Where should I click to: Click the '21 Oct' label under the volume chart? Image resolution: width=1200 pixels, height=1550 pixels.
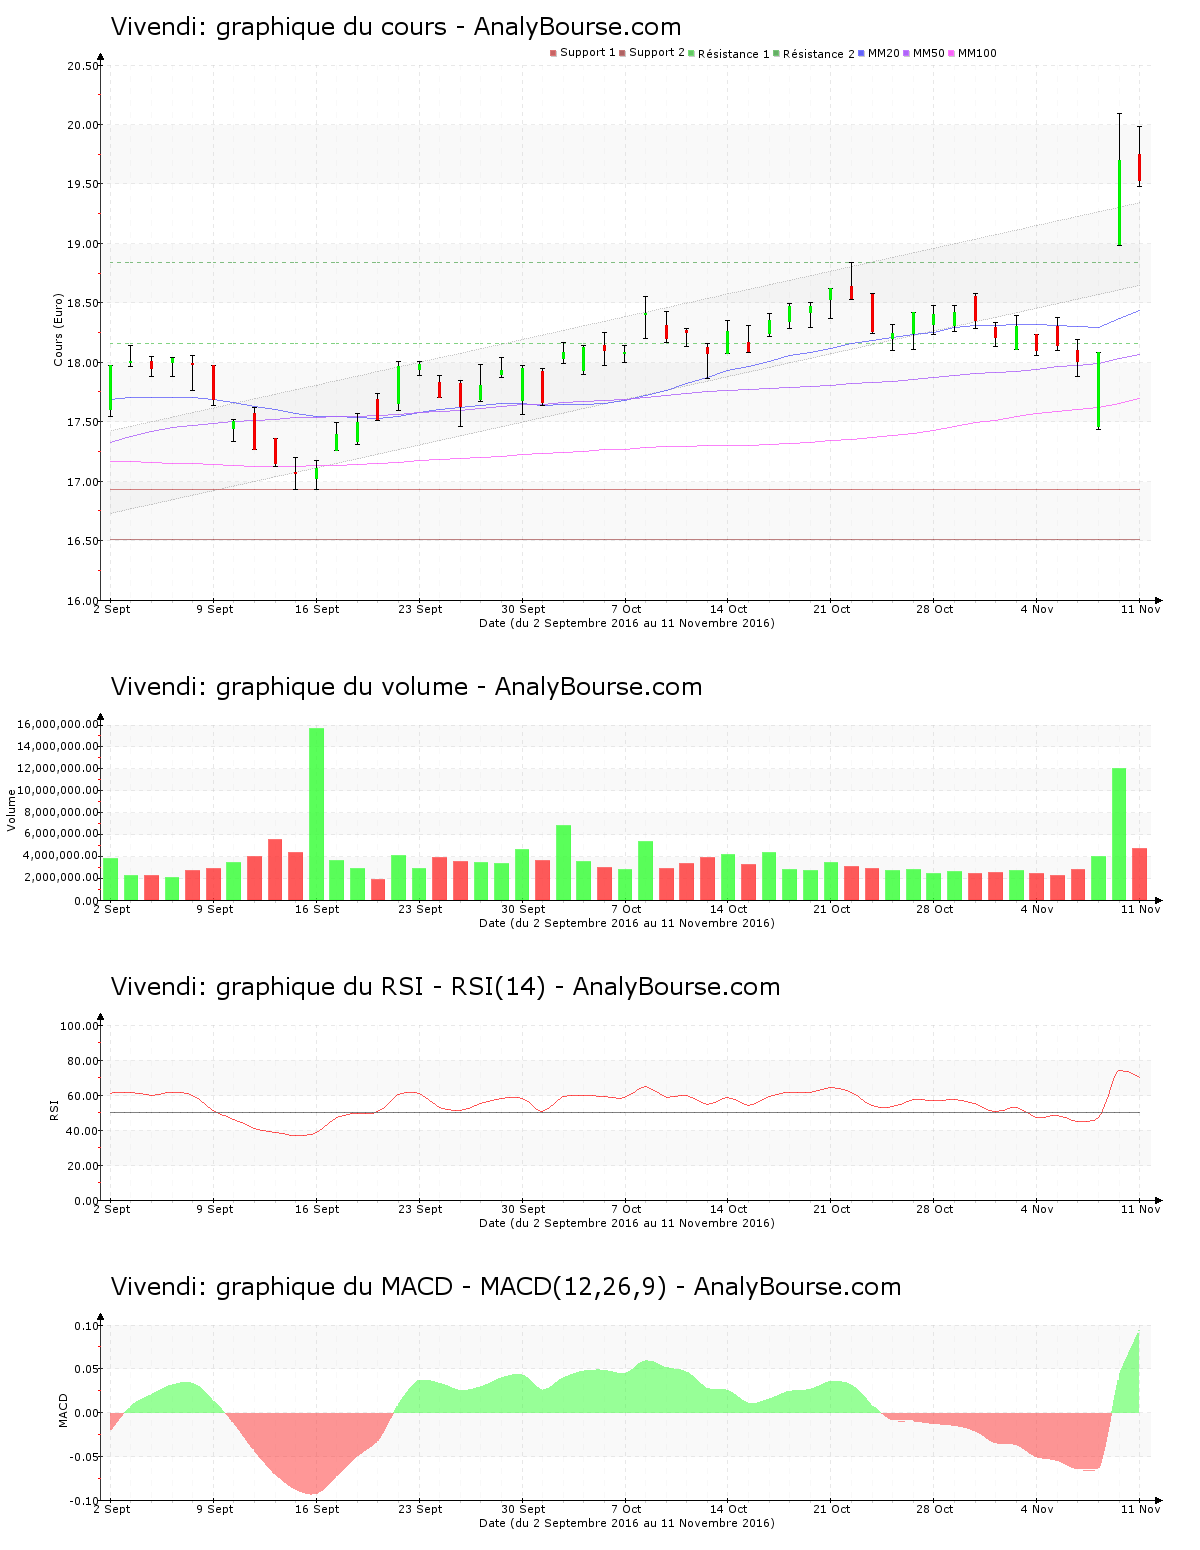tap(832, 909)
